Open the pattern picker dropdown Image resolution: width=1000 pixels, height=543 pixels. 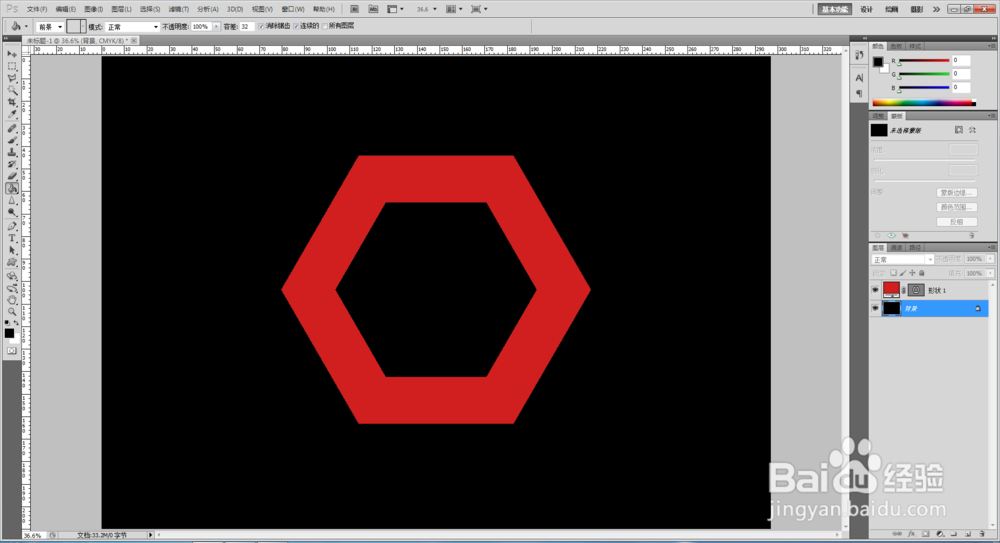[x=83, y=27]
